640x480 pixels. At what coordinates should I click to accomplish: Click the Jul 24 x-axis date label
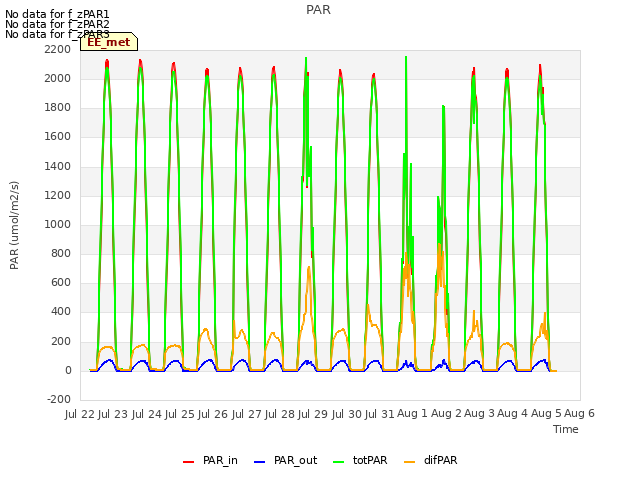[147, 414]
